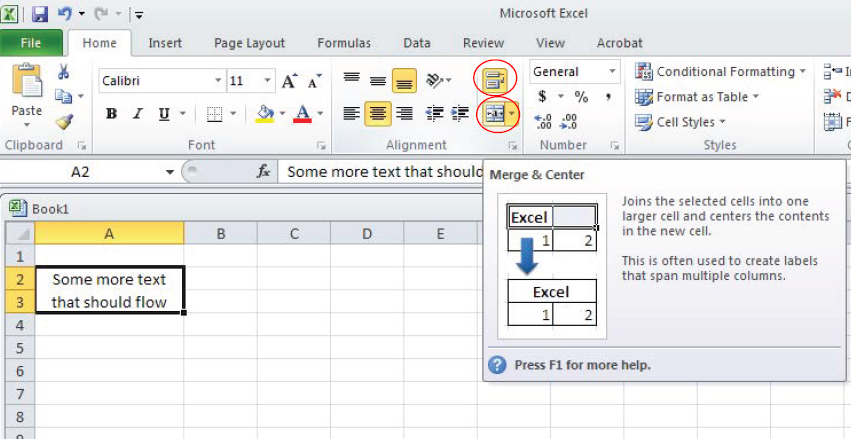Click the Decrease Decimal icon

pos(568,121)
